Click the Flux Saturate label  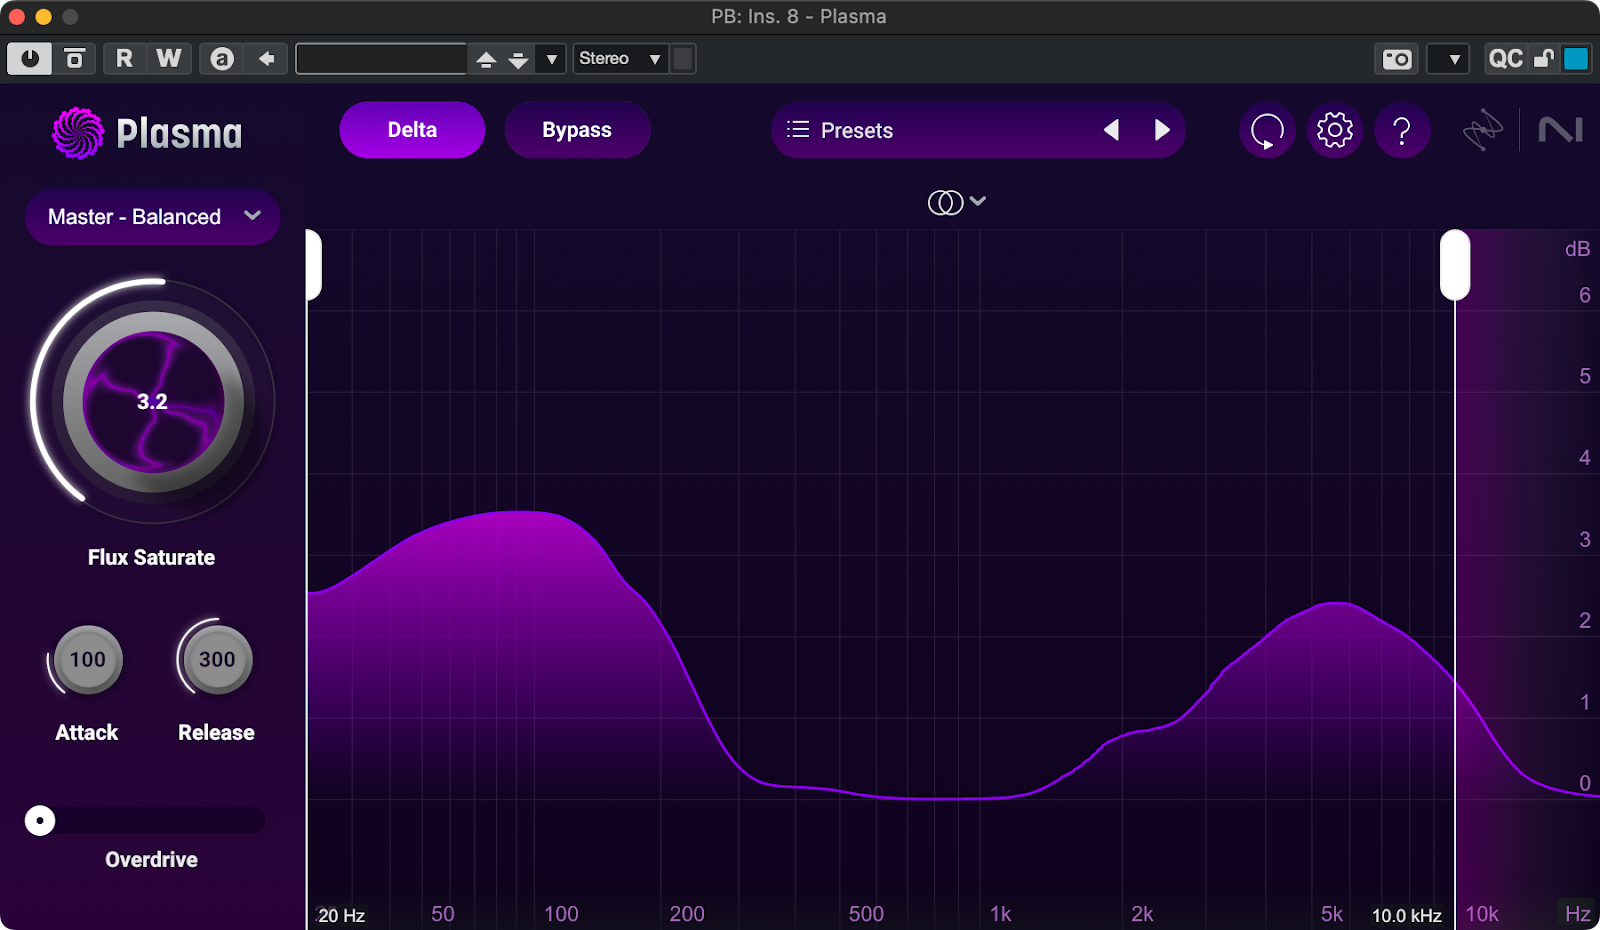tap(152, 558)
